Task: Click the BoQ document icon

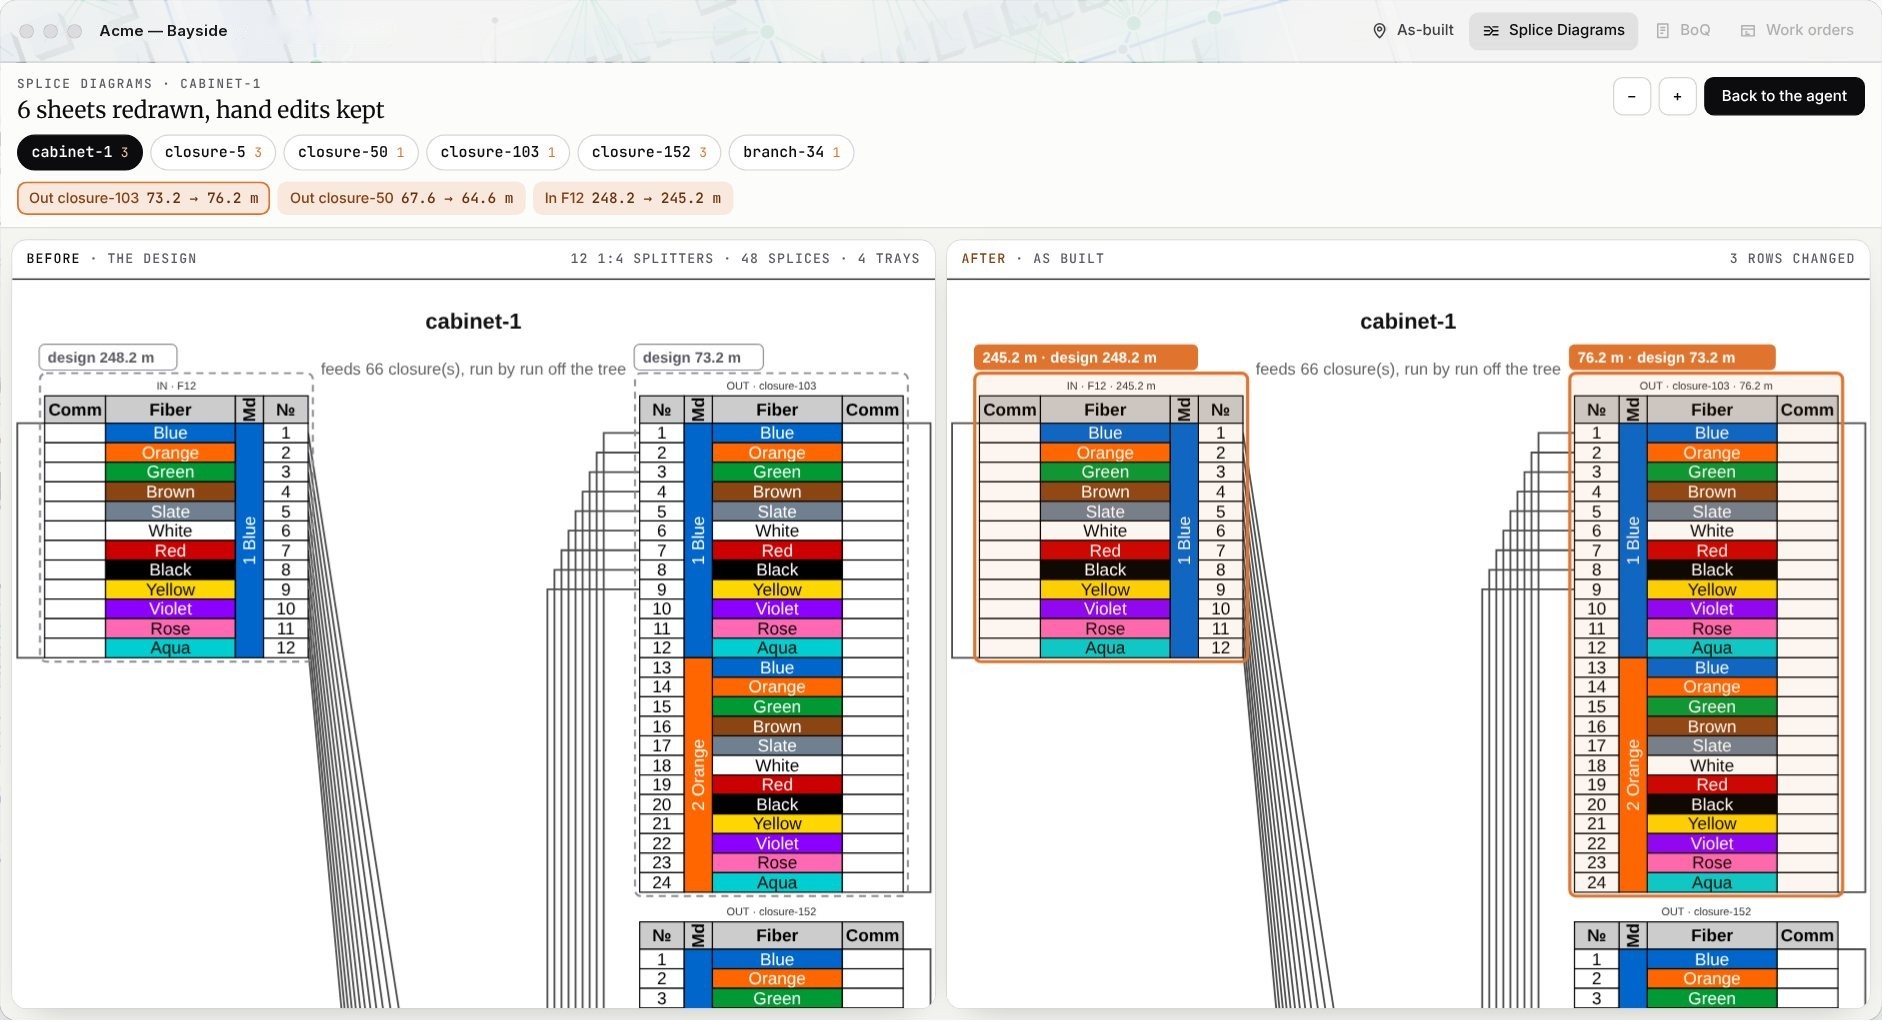Action: pos(1663,31)
